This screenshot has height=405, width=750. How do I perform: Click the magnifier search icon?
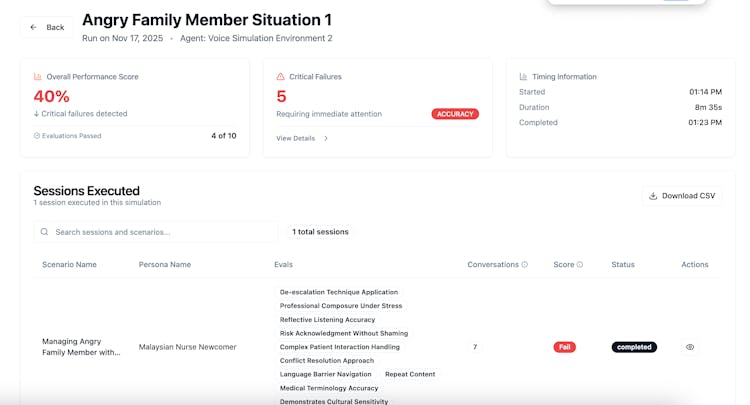[44, 232]
